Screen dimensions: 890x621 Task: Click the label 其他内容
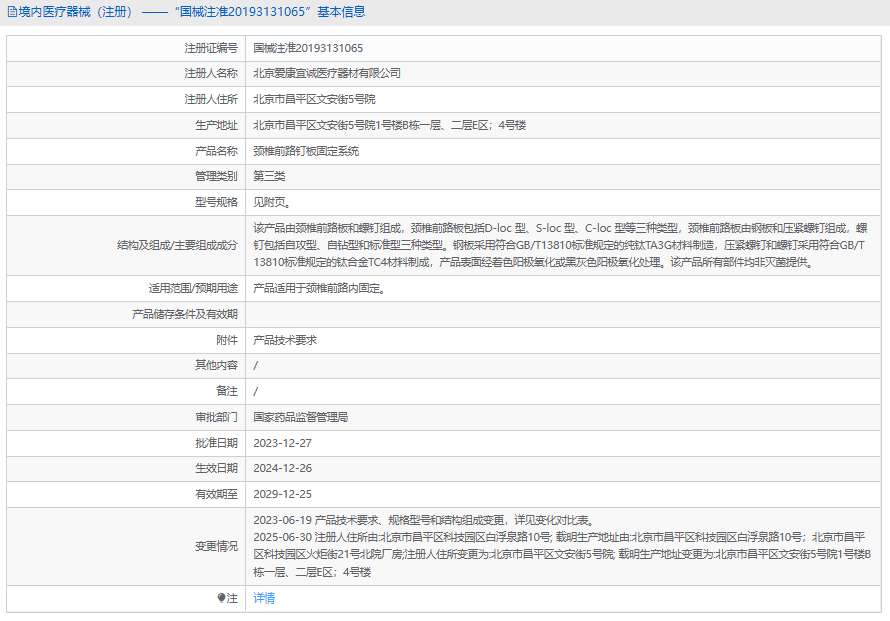point(216,365)
